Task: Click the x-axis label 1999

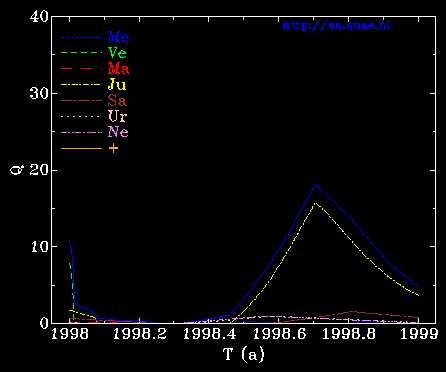Action: point(419,334)
